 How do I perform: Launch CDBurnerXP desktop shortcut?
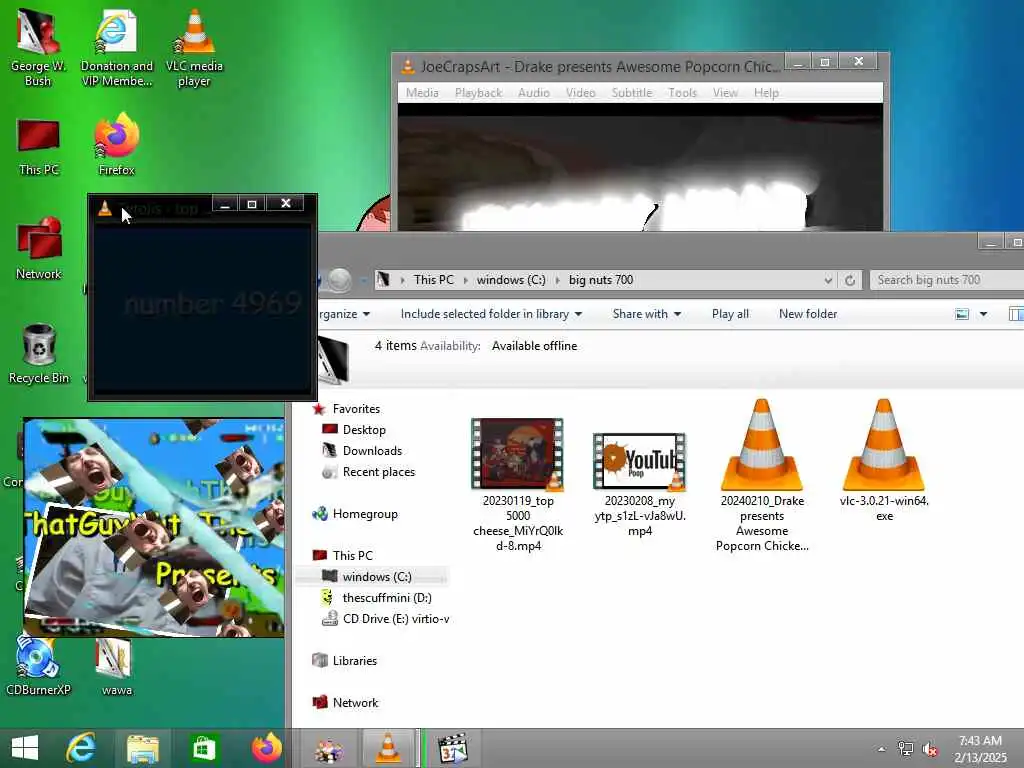click(x=38, y=667)
